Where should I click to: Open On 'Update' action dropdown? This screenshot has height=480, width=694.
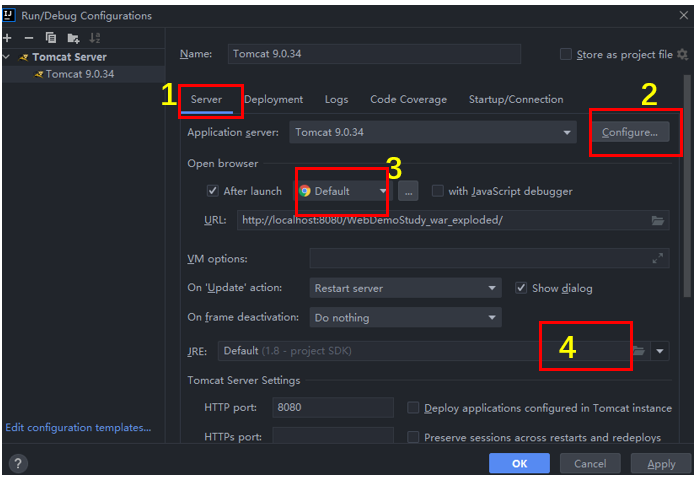pos(405,288)
